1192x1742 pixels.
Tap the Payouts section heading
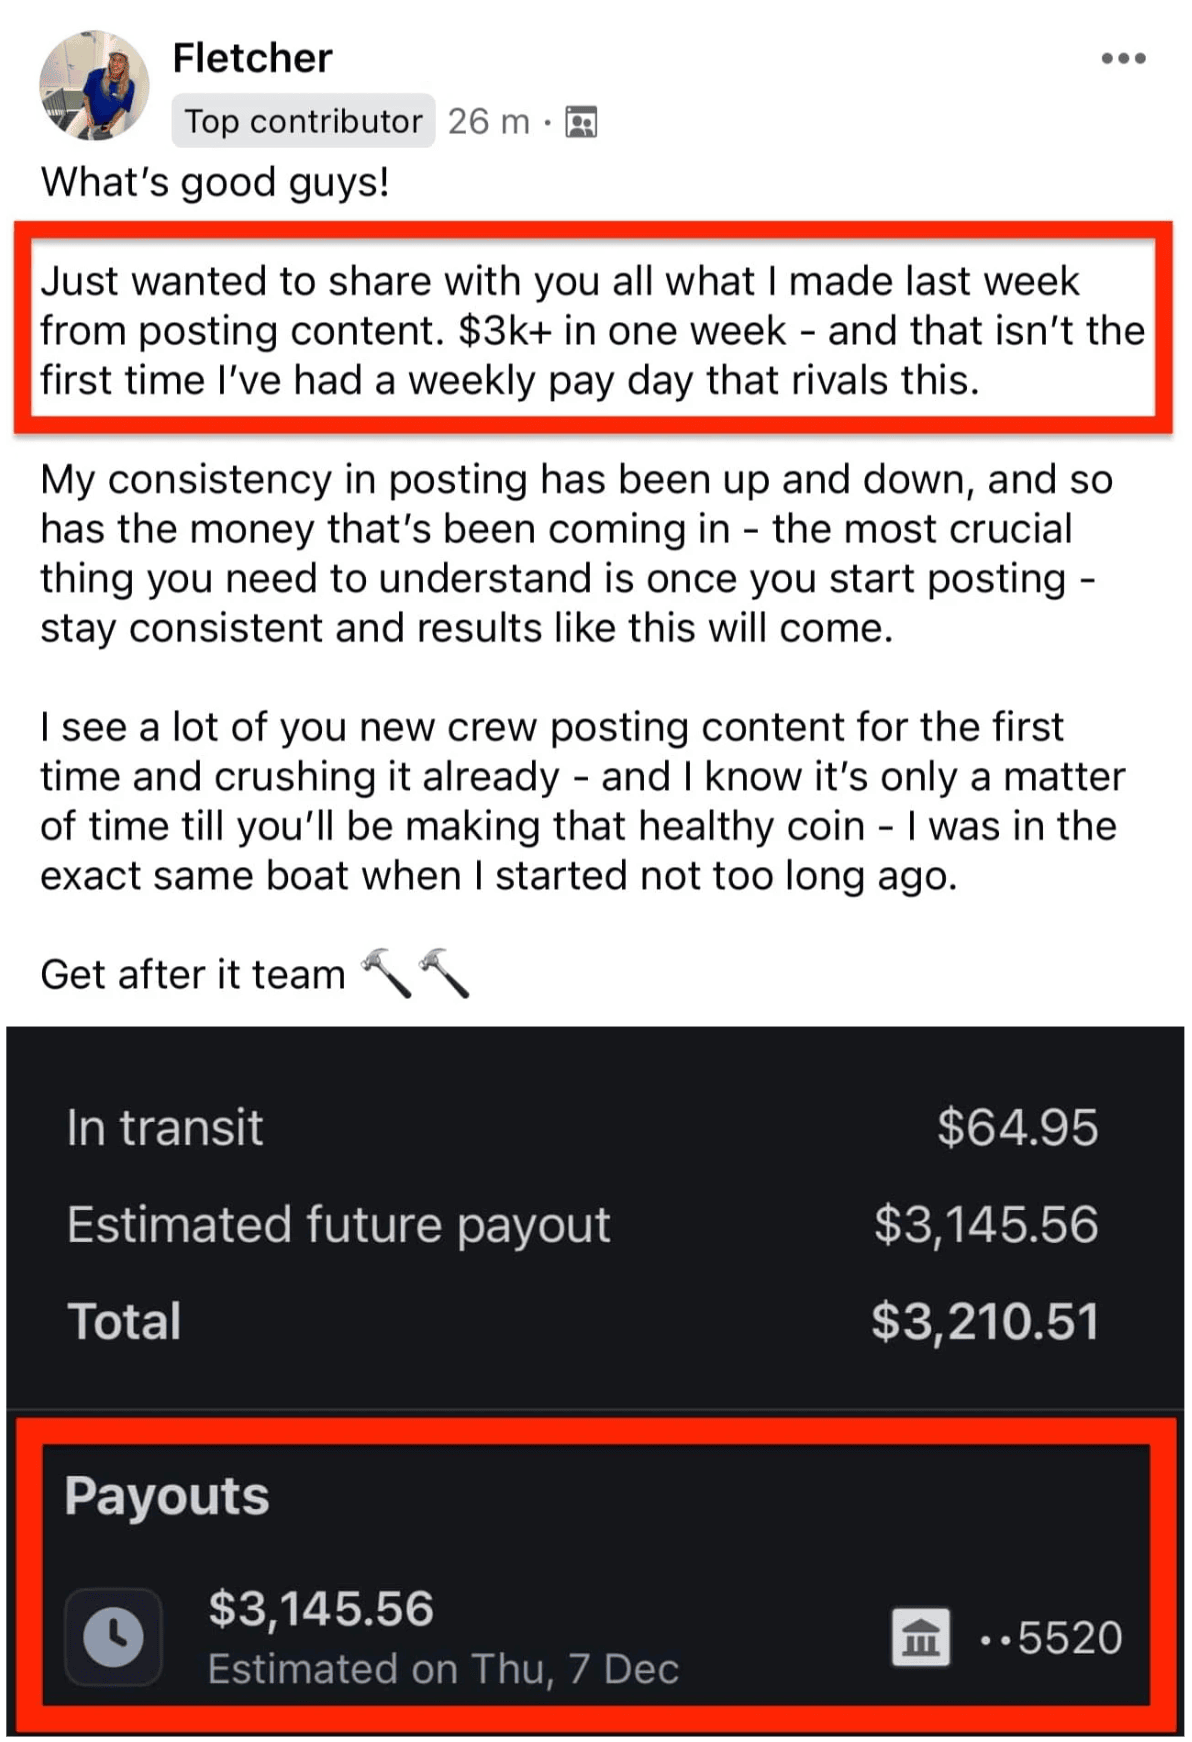pyautogui.click(x=167, y=1496)
